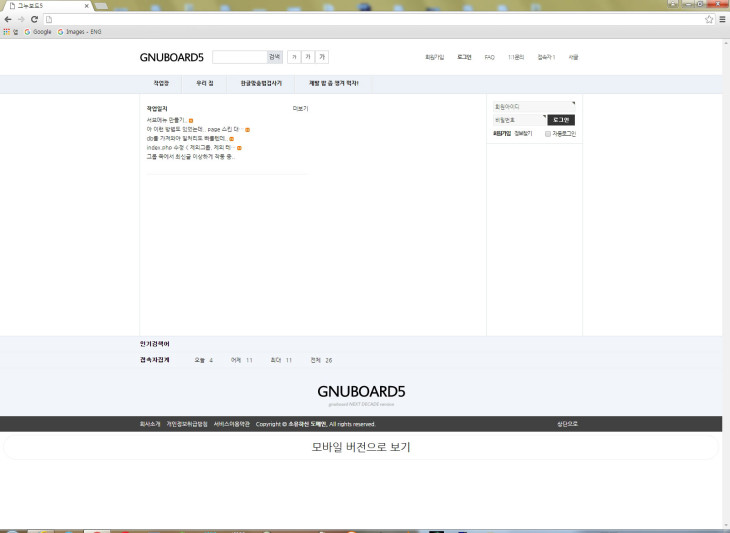Click the address bar
Screen dimensions: 730x533
click(x=372, y=19)
